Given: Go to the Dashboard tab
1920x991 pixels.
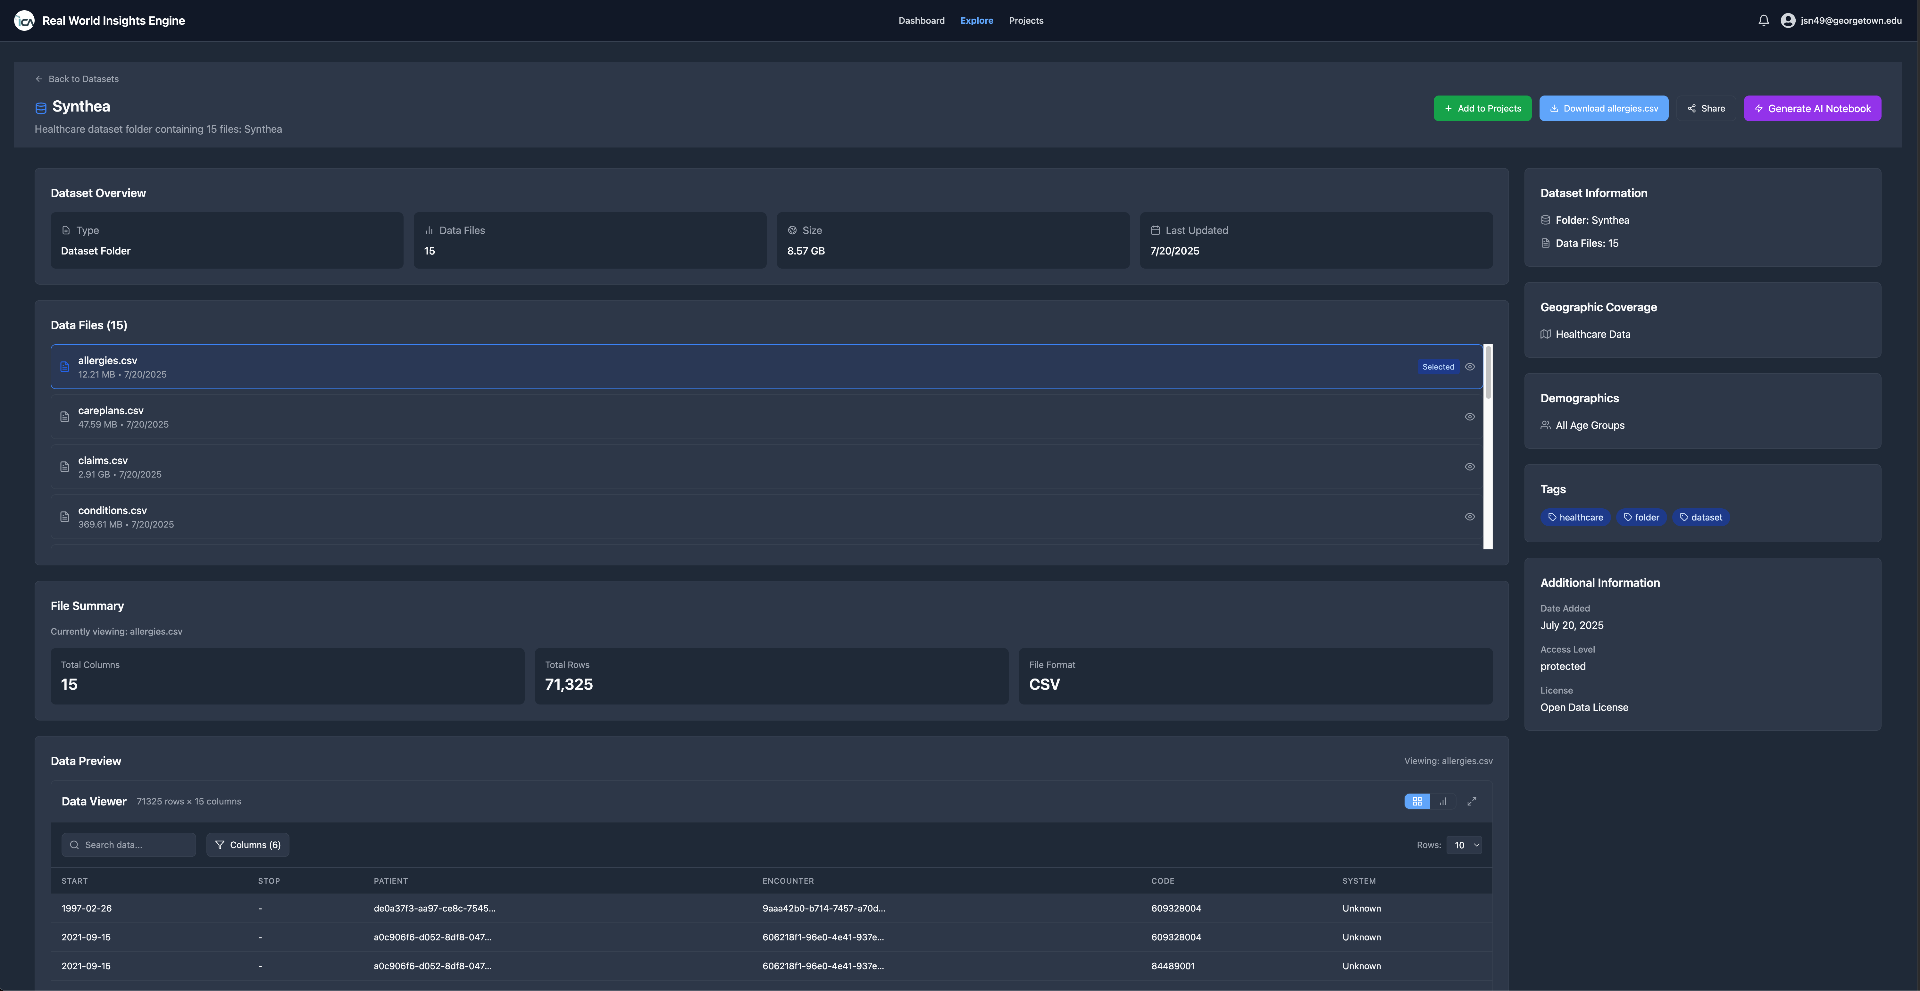Looking at the screenshot, I should (921, 21).
